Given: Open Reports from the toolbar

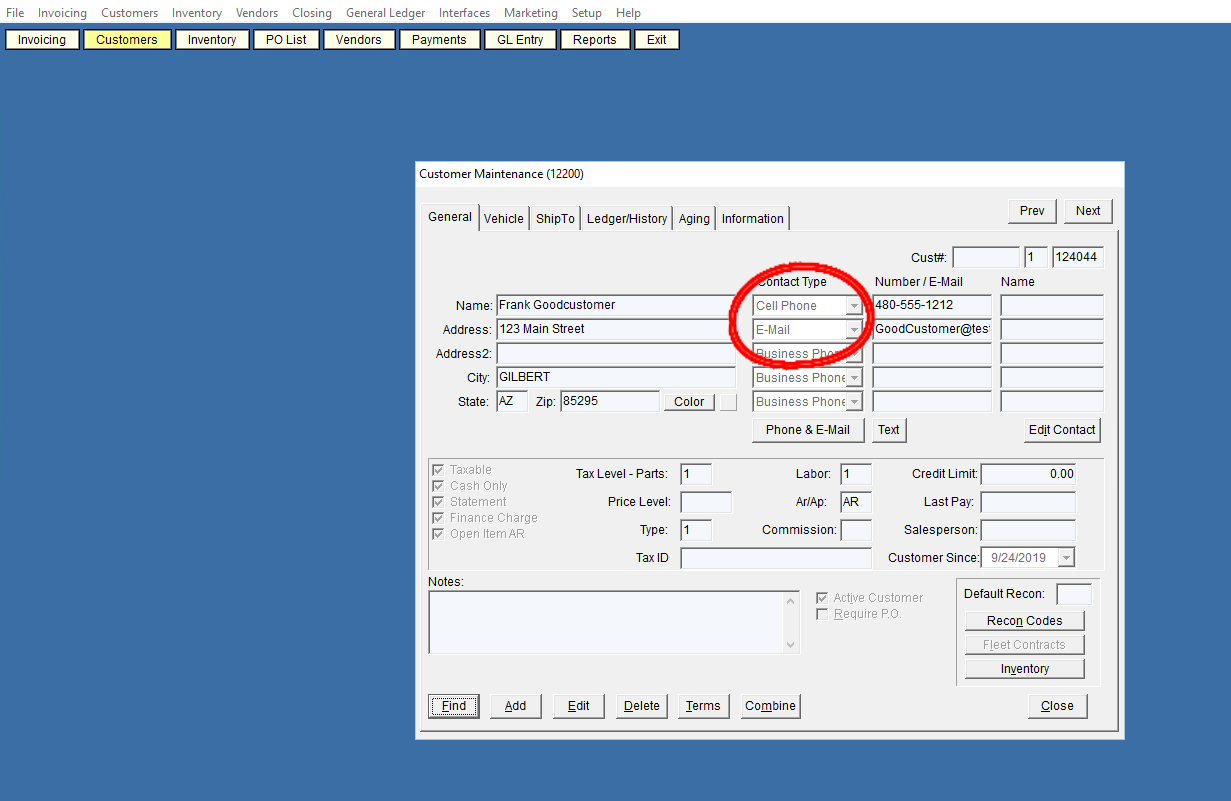Looking at the screenshot, I should (x=595, y=40).
